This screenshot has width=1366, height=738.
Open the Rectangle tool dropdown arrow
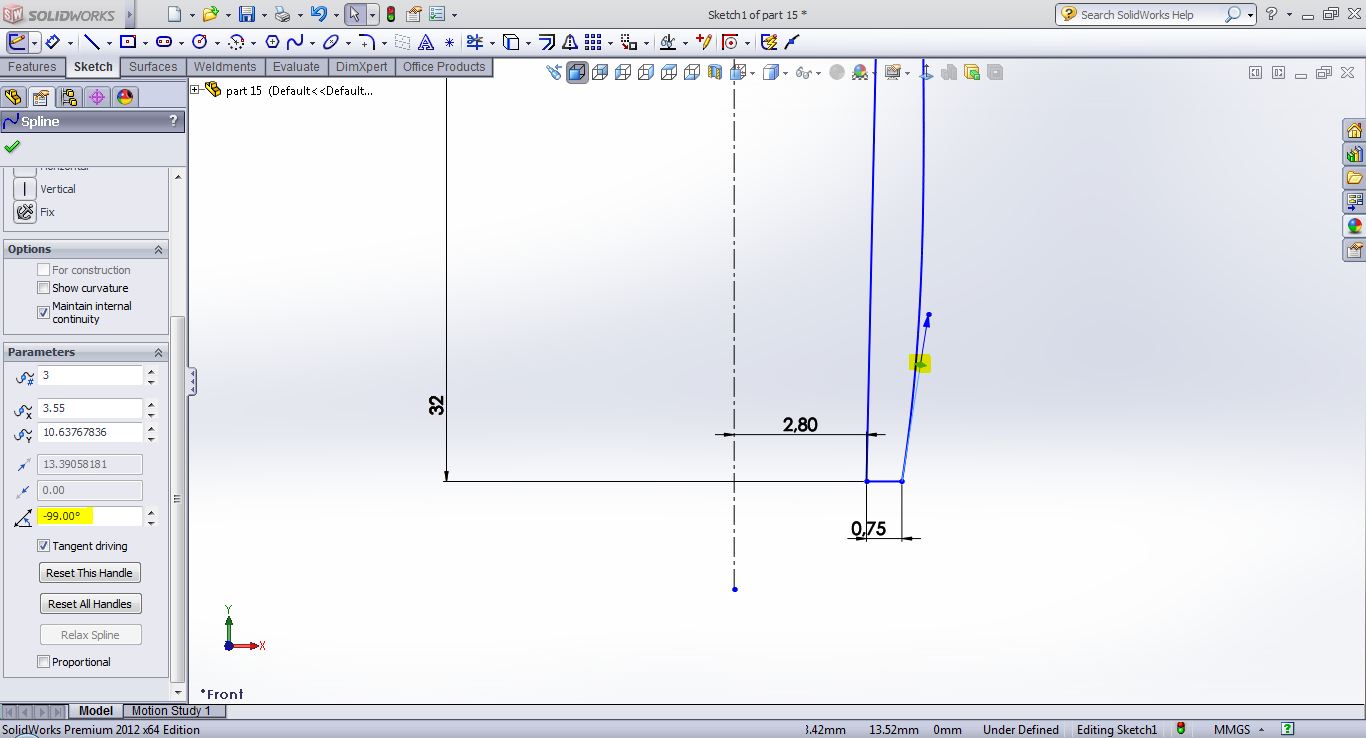point(146,42)
